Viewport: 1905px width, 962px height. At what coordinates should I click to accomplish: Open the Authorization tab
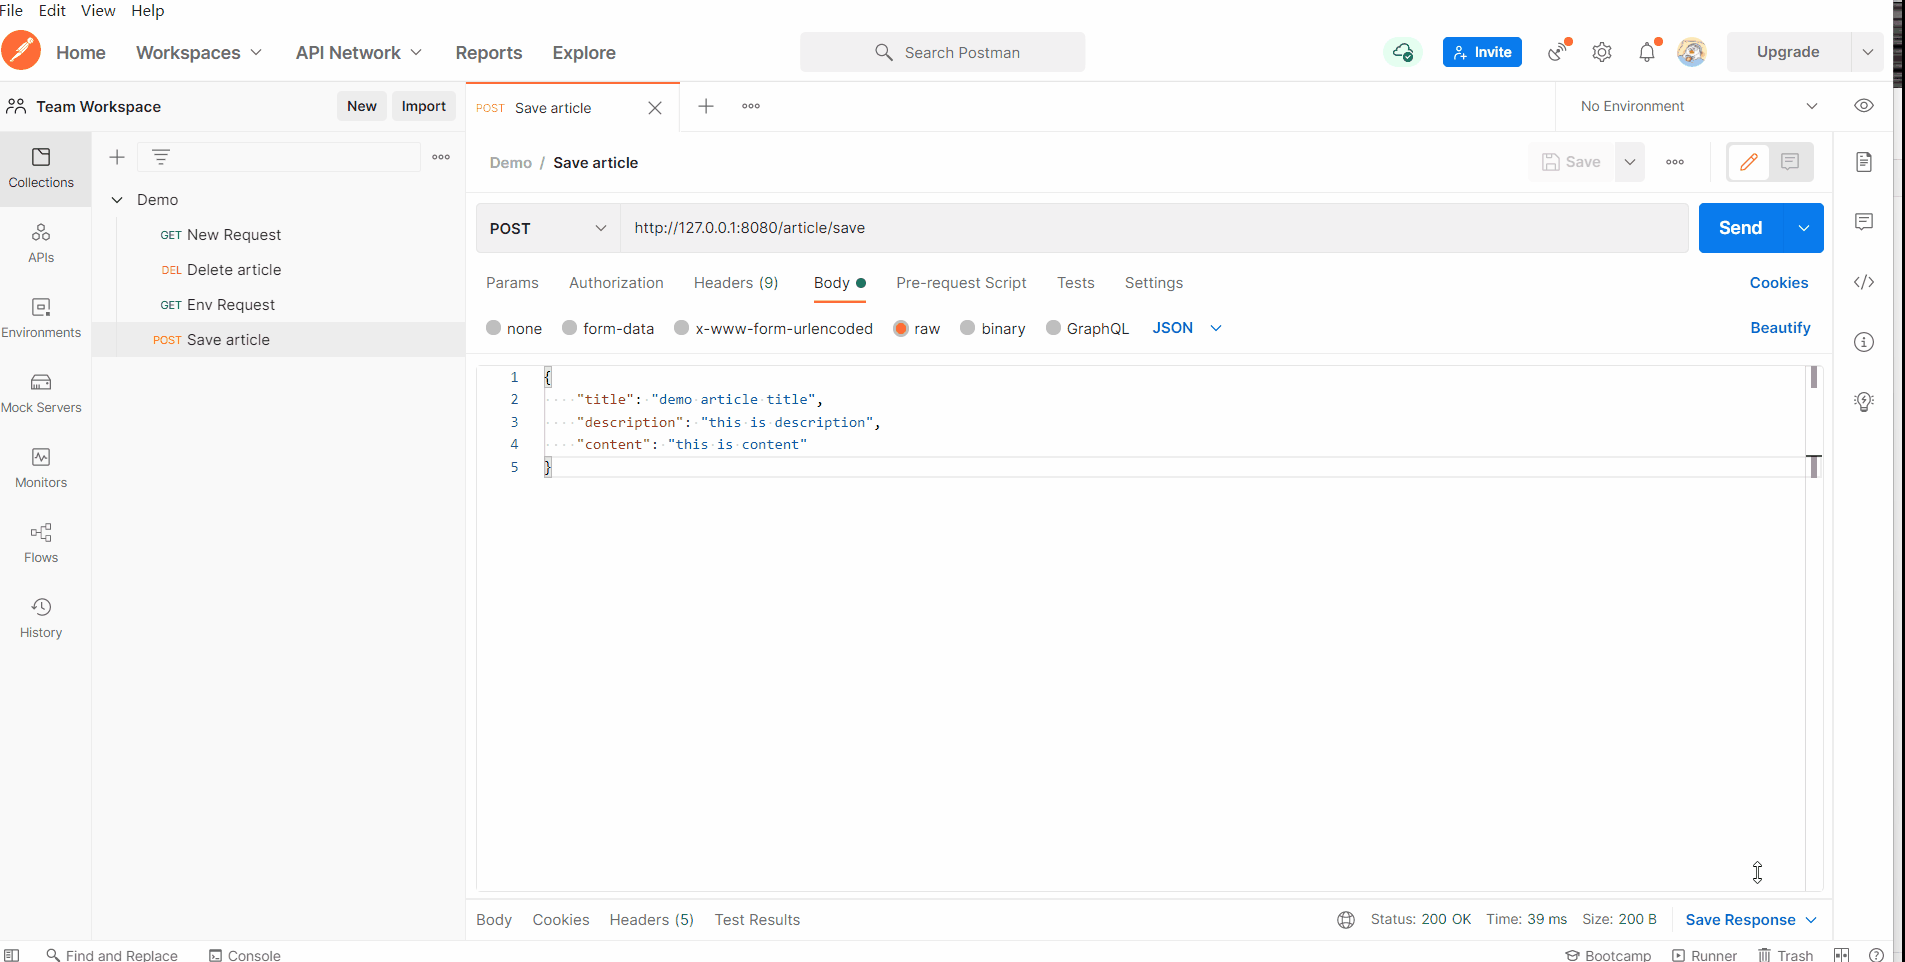615,283
